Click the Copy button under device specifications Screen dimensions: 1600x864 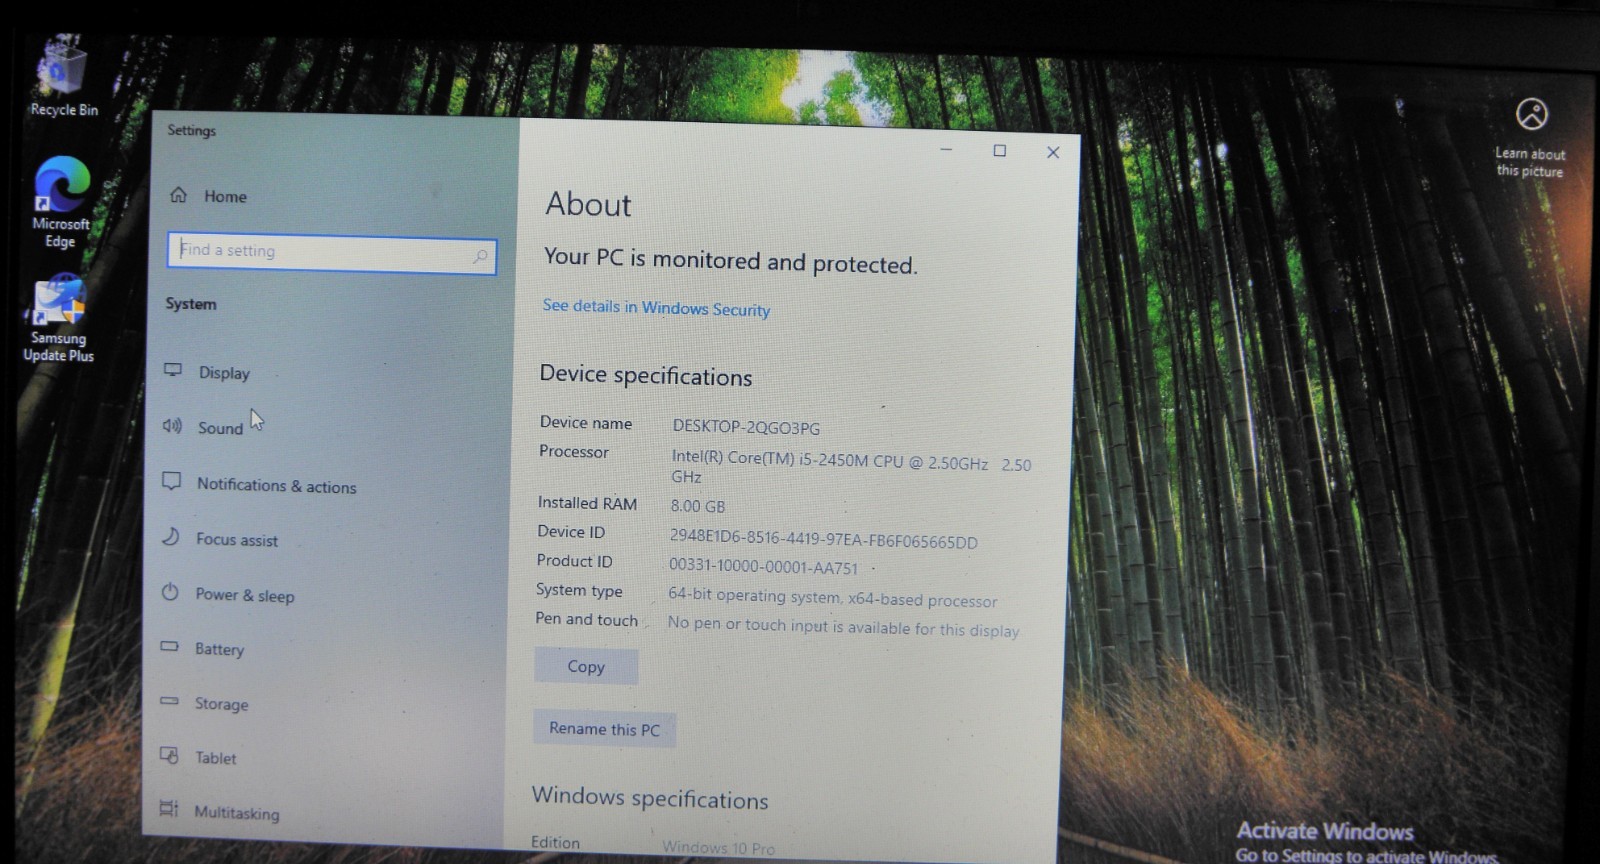click(586, 666)
